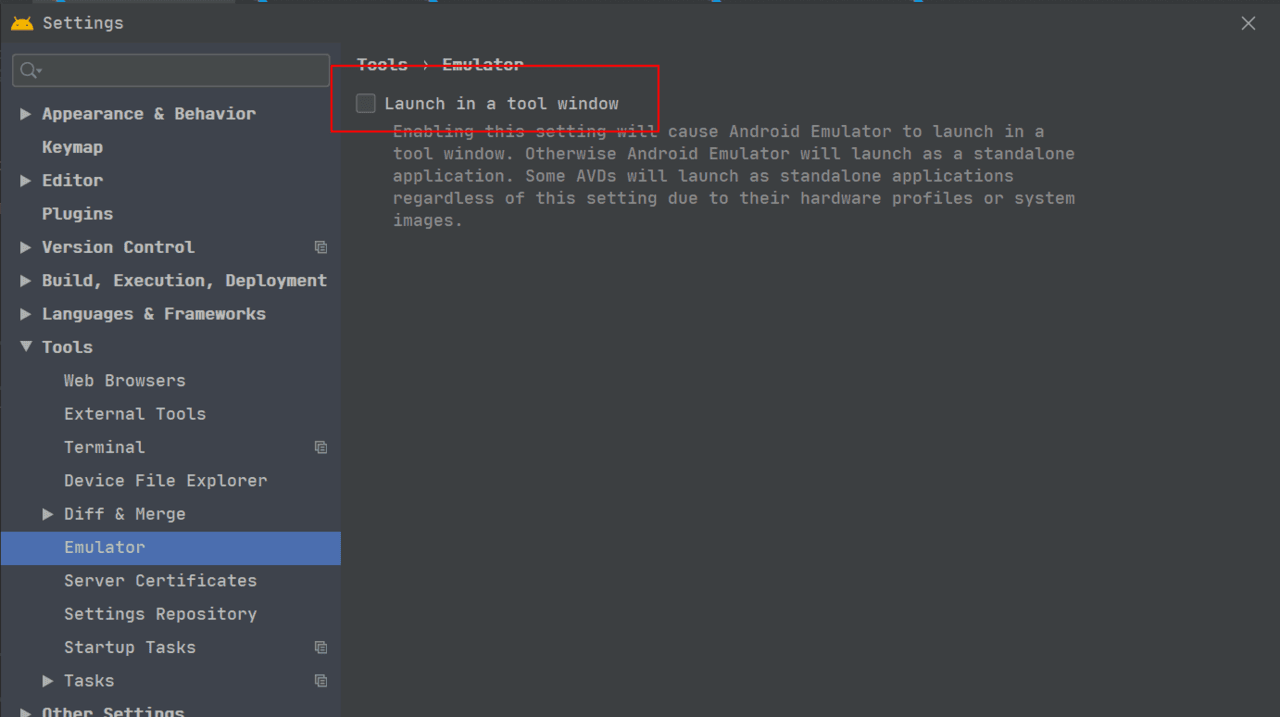Click the Emulator breadcrumb label
1280x717 pixels.
tap(483, 64)
